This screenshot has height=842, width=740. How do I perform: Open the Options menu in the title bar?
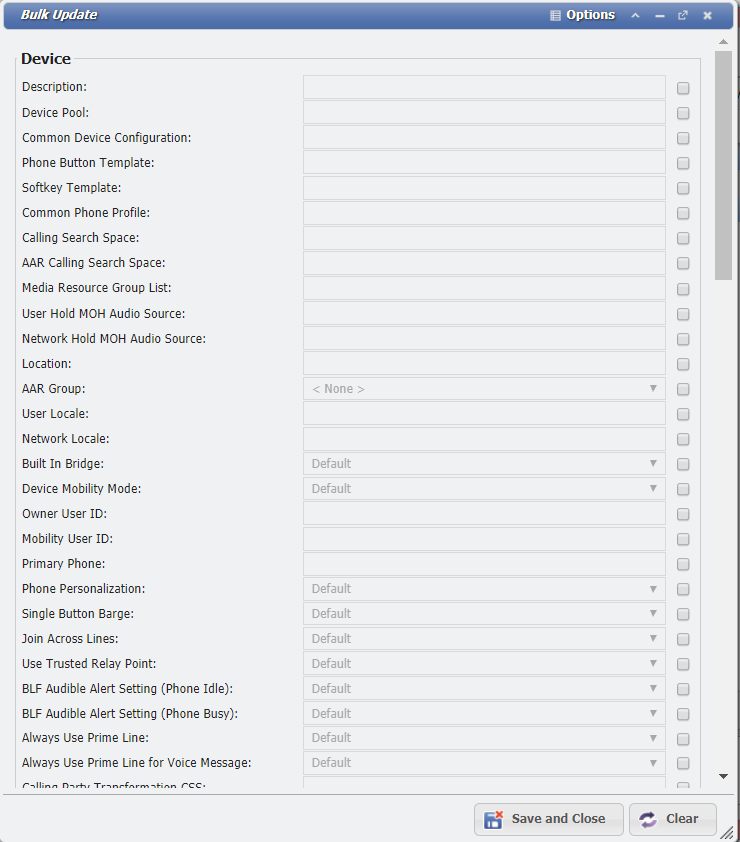pos(583,15)
